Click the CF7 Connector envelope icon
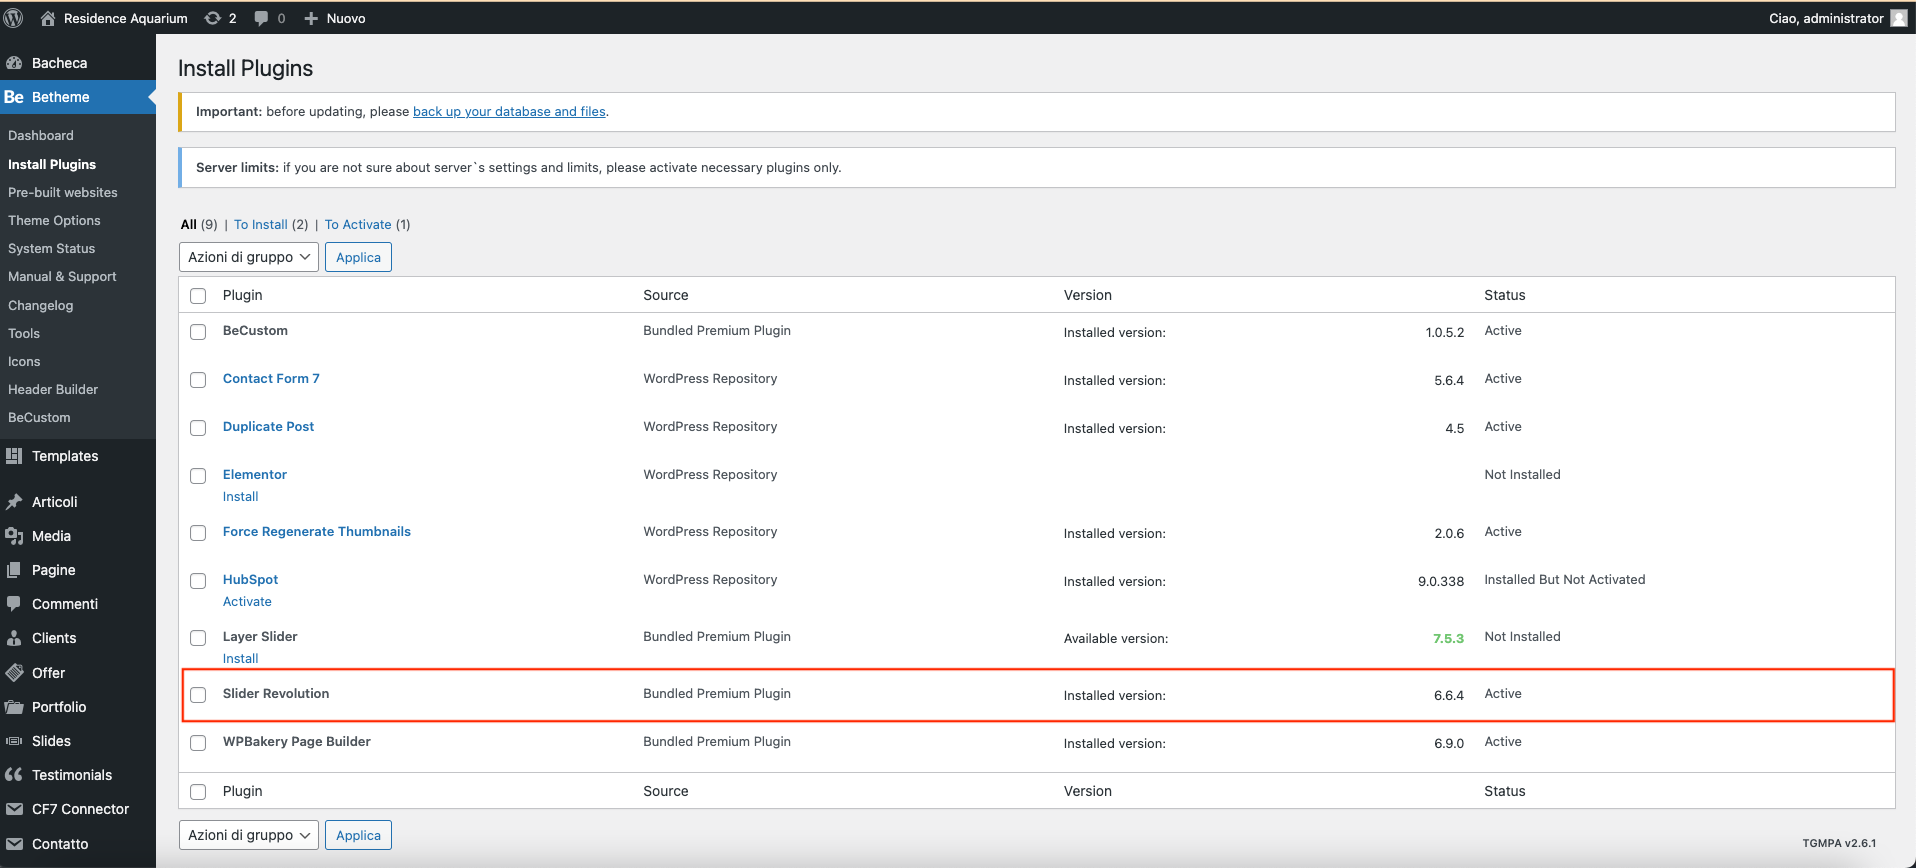Screen dimensions: 1916x868 (x=14, y=809)
